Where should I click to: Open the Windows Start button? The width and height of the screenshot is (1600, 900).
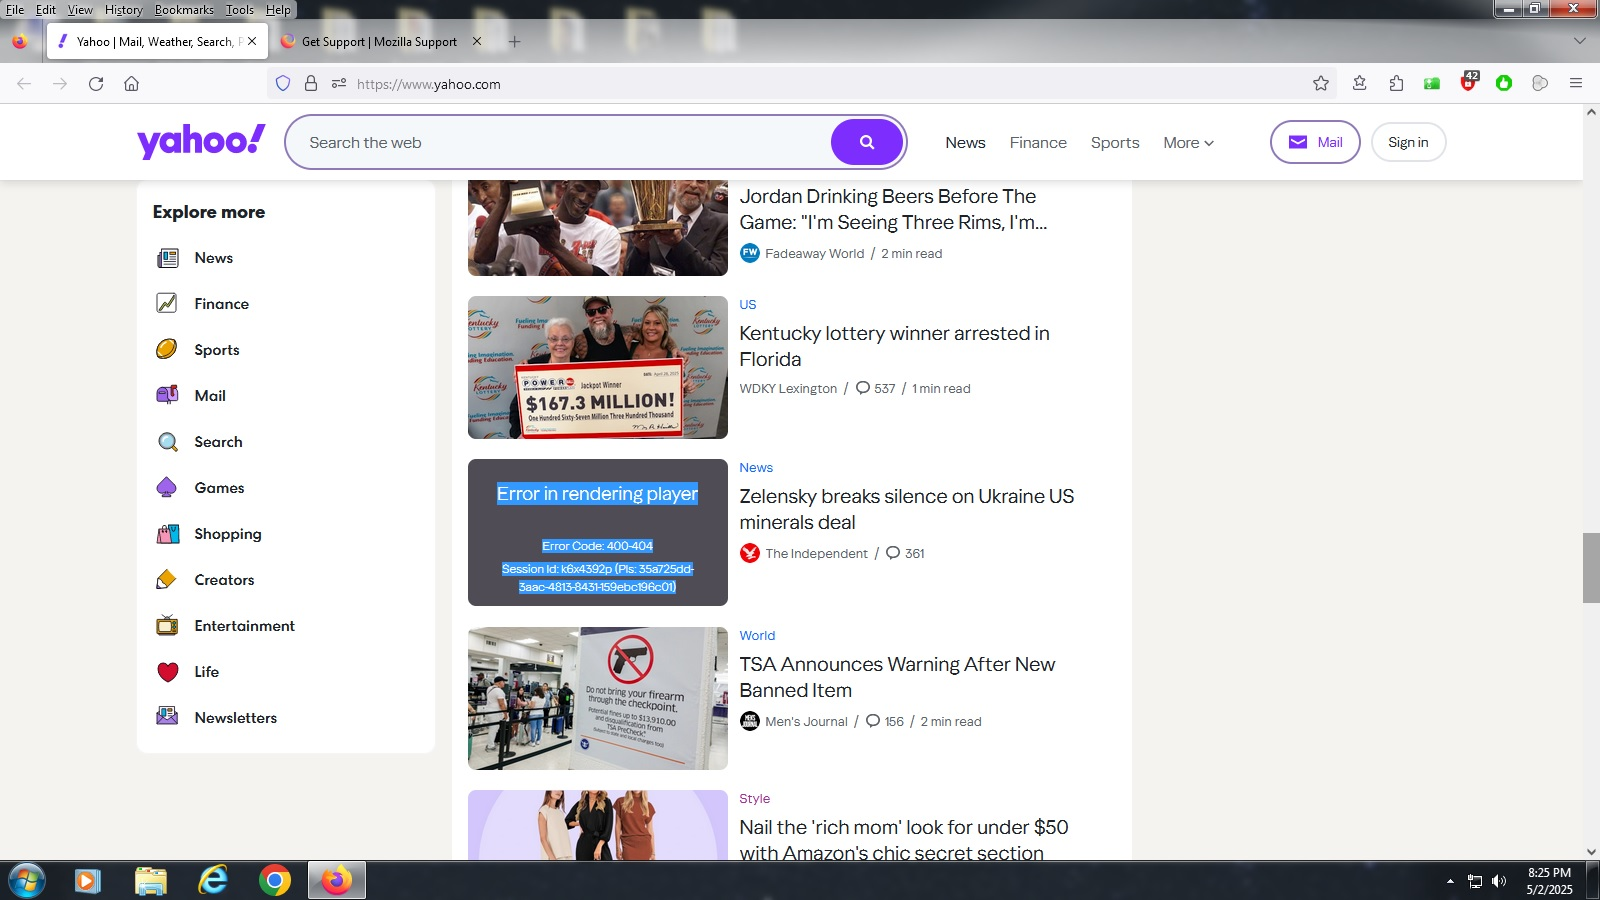[x=26, y=881]
